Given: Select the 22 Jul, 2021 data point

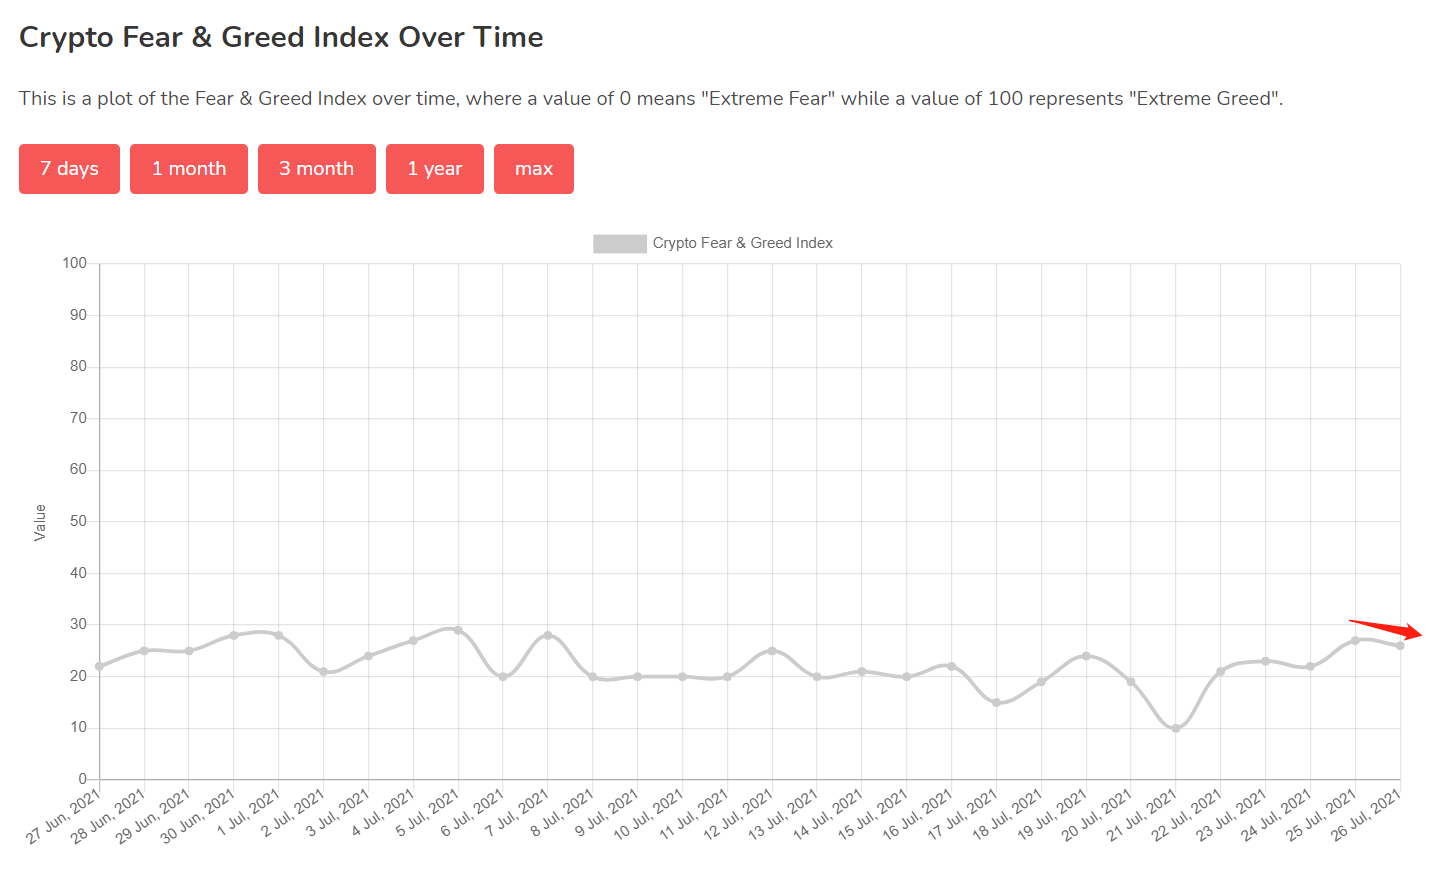Looking at the screenshot, I should pyautogui.click(x=1221, y=671).
